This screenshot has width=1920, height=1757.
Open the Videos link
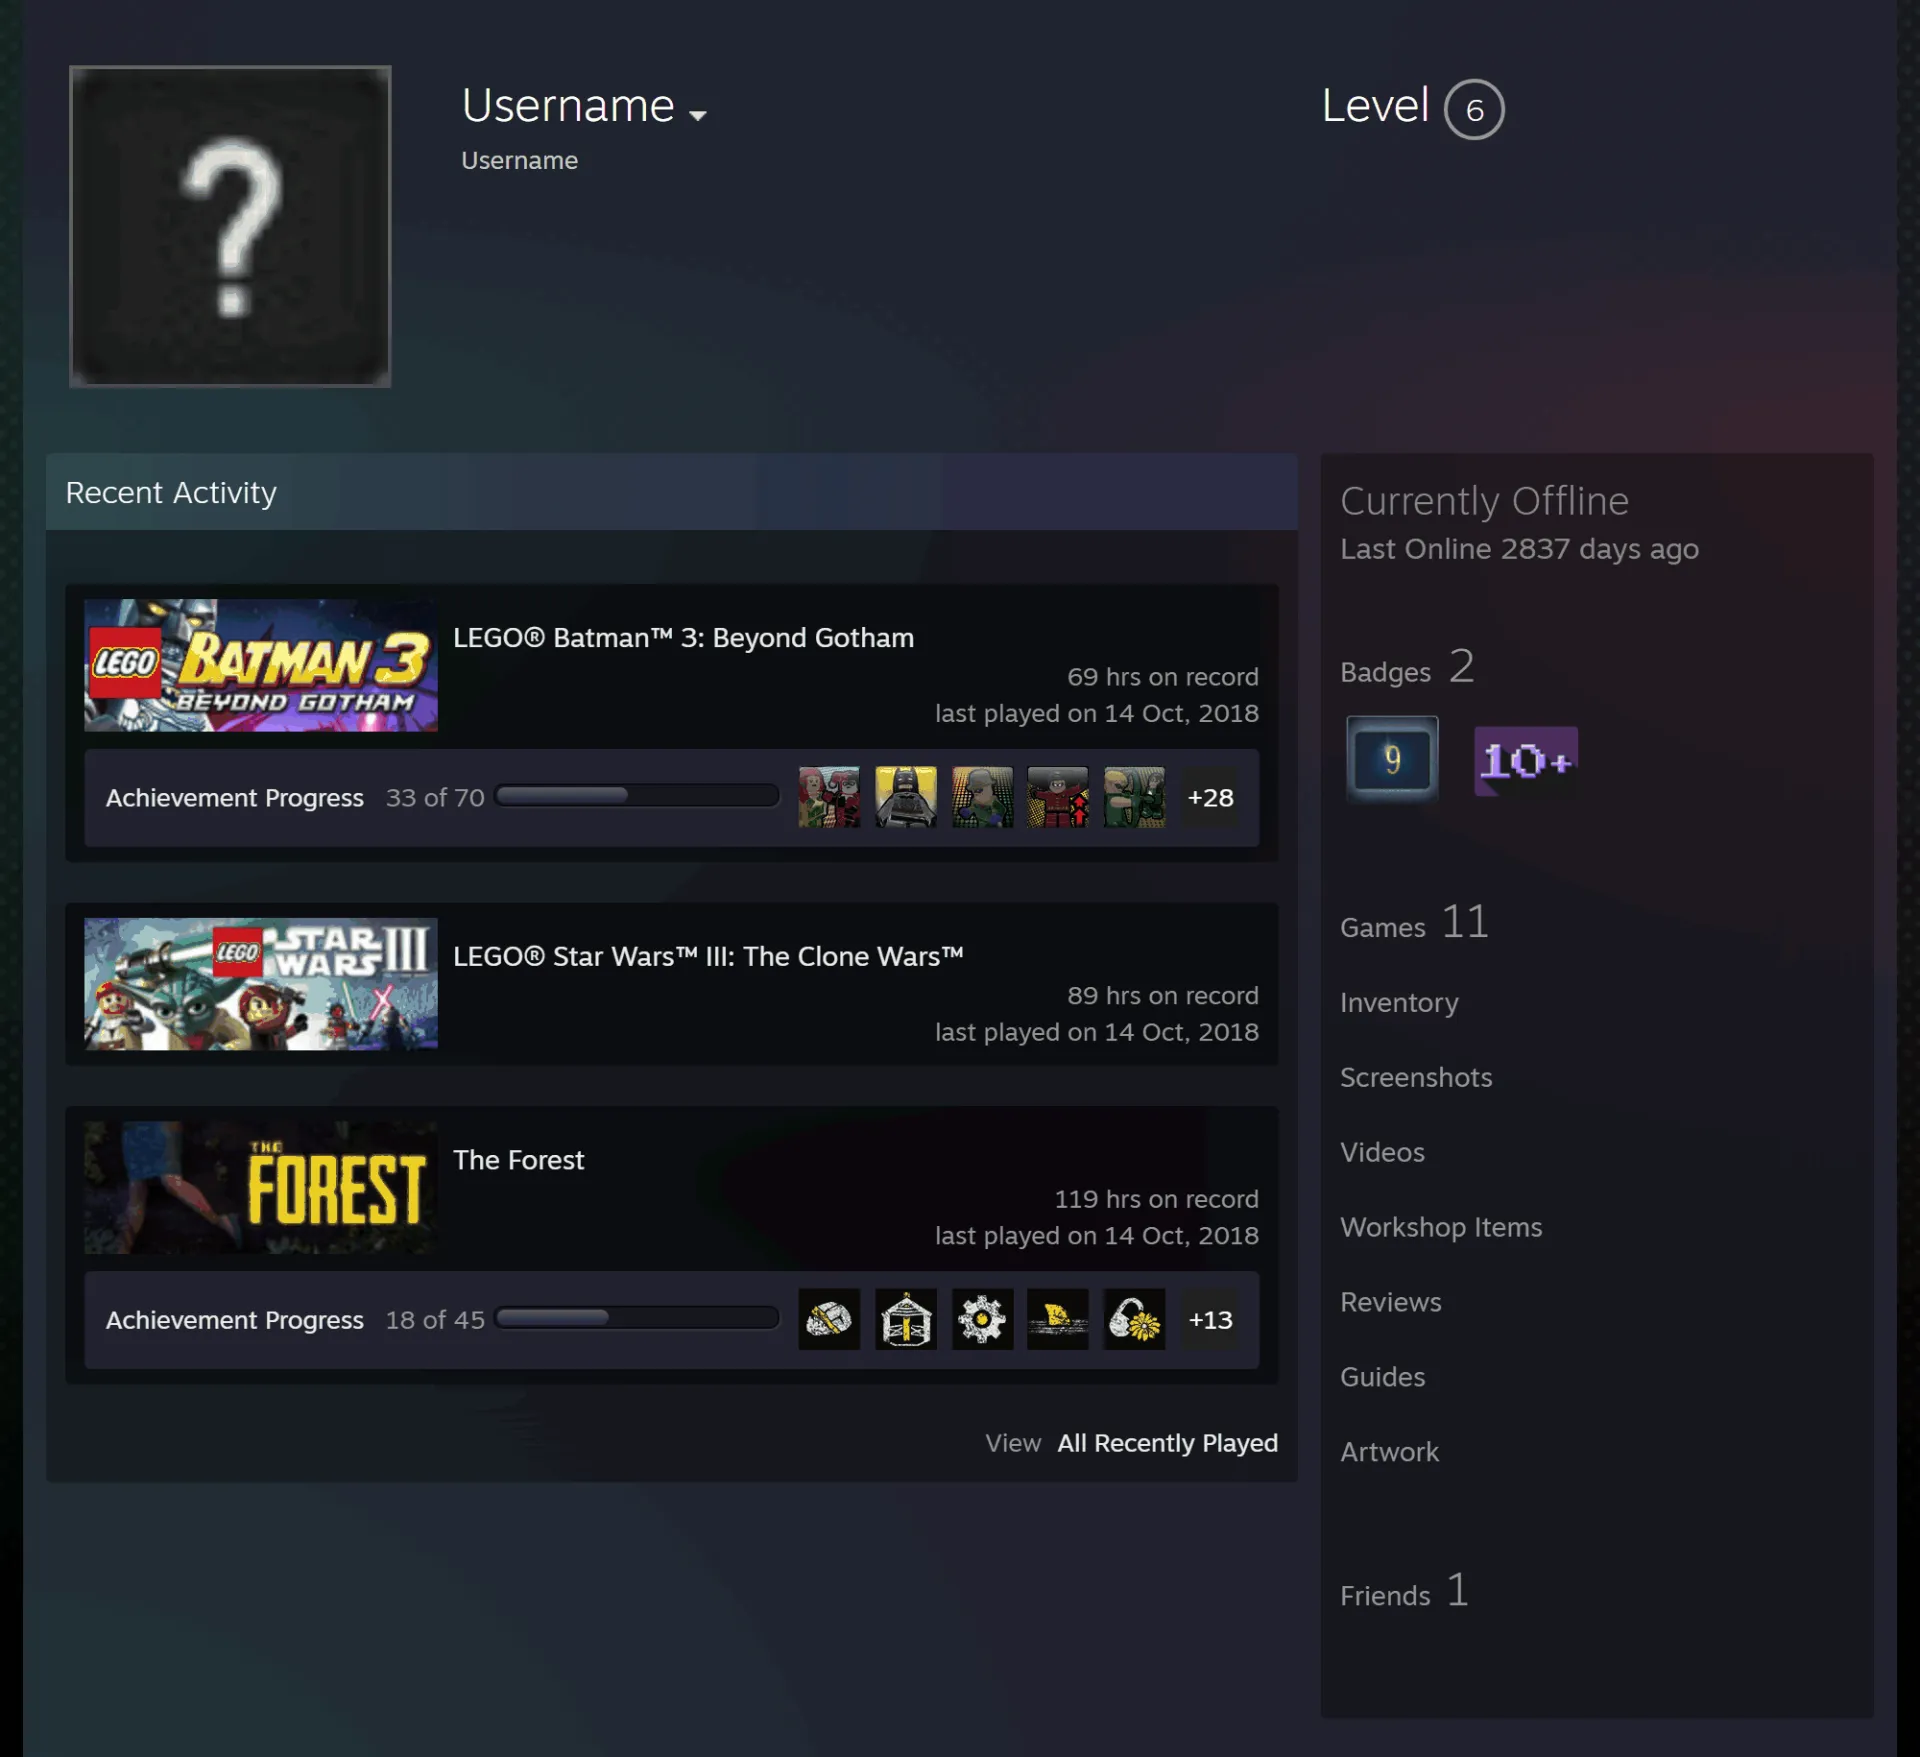tap(1382, 1152)
